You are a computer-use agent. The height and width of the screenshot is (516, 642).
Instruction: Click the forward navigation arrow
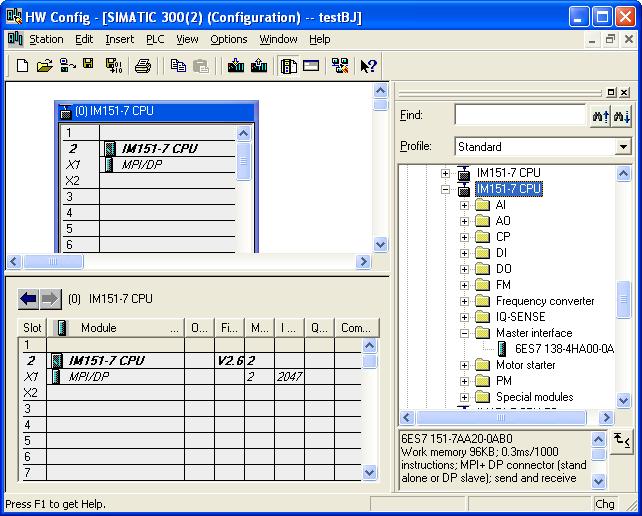pyautogui.click(x=50, y=299)
